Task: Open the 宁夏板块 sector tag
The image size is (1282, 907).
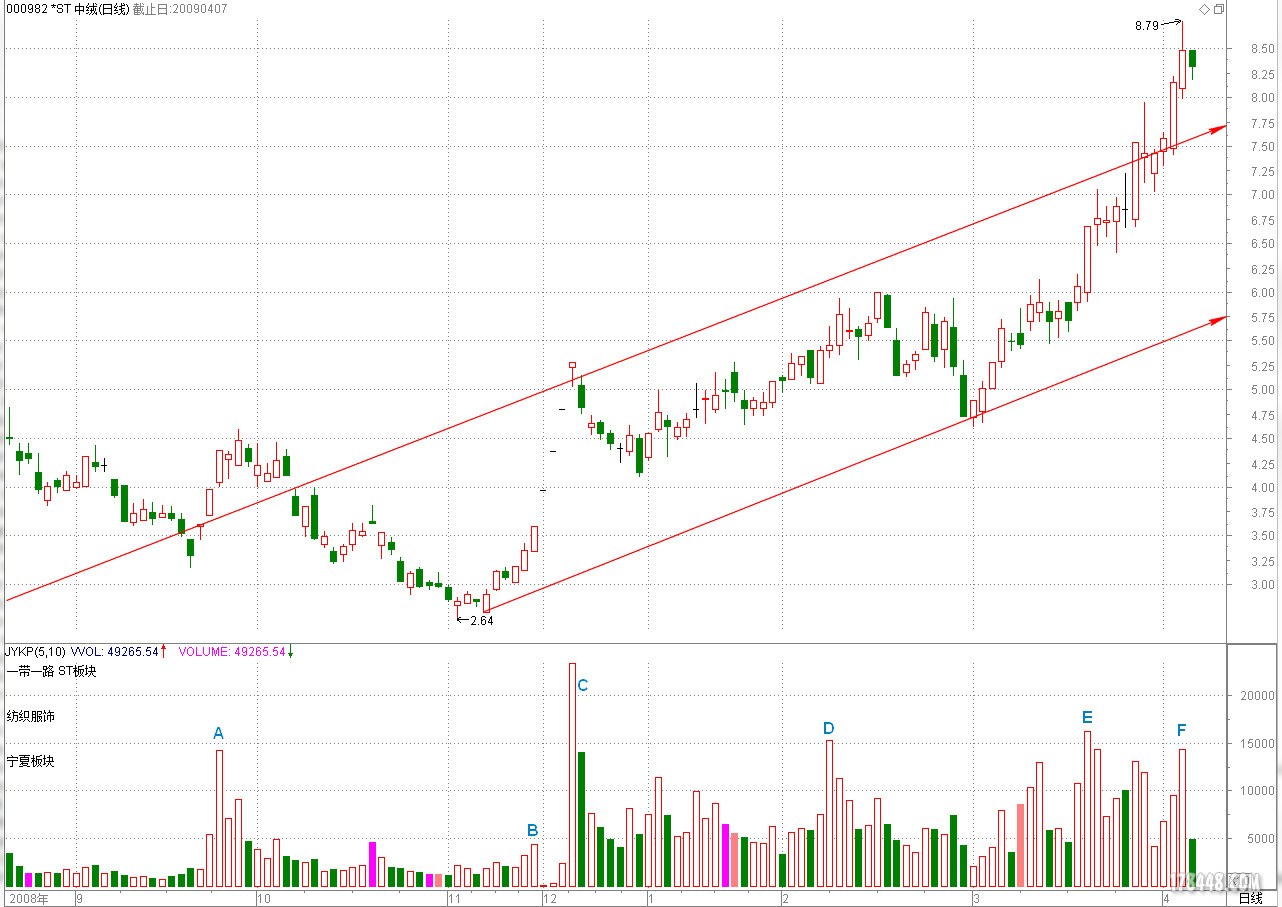Action: point(30,761)
